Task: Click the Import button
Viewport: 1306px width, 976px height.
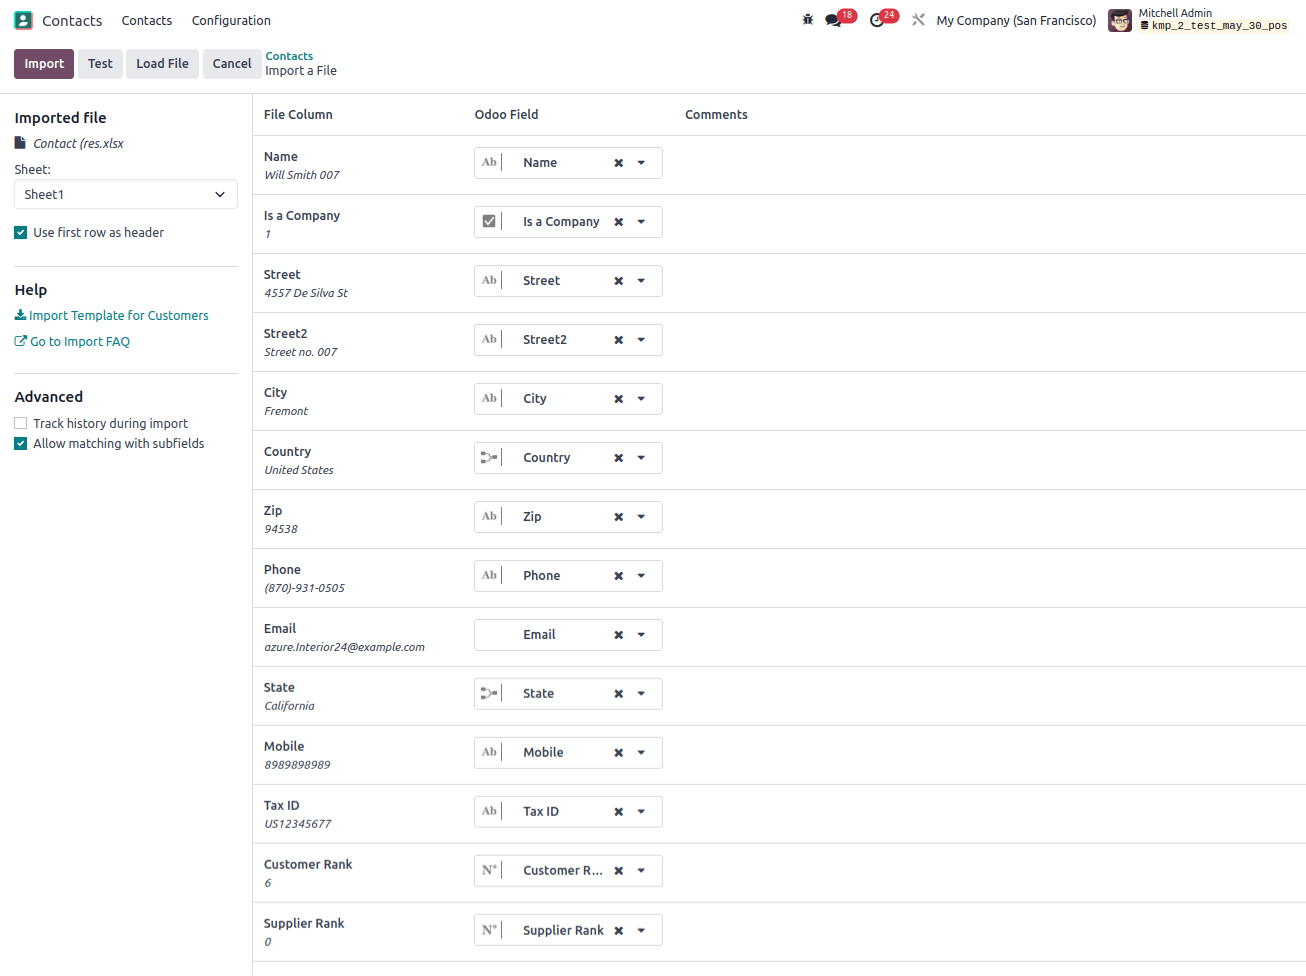Action: point(44,63)
